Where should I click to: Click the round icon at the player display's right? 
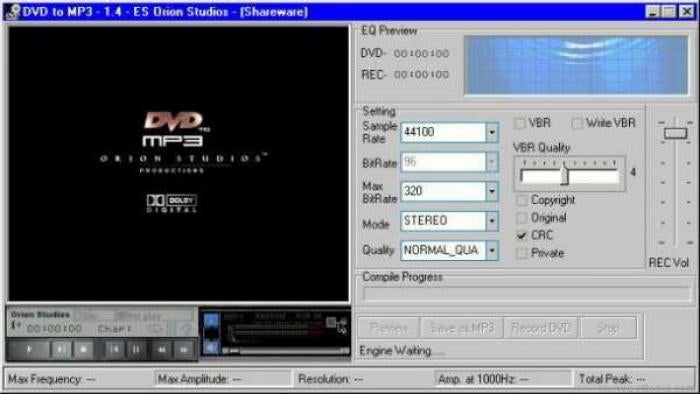tap(187, 329)
